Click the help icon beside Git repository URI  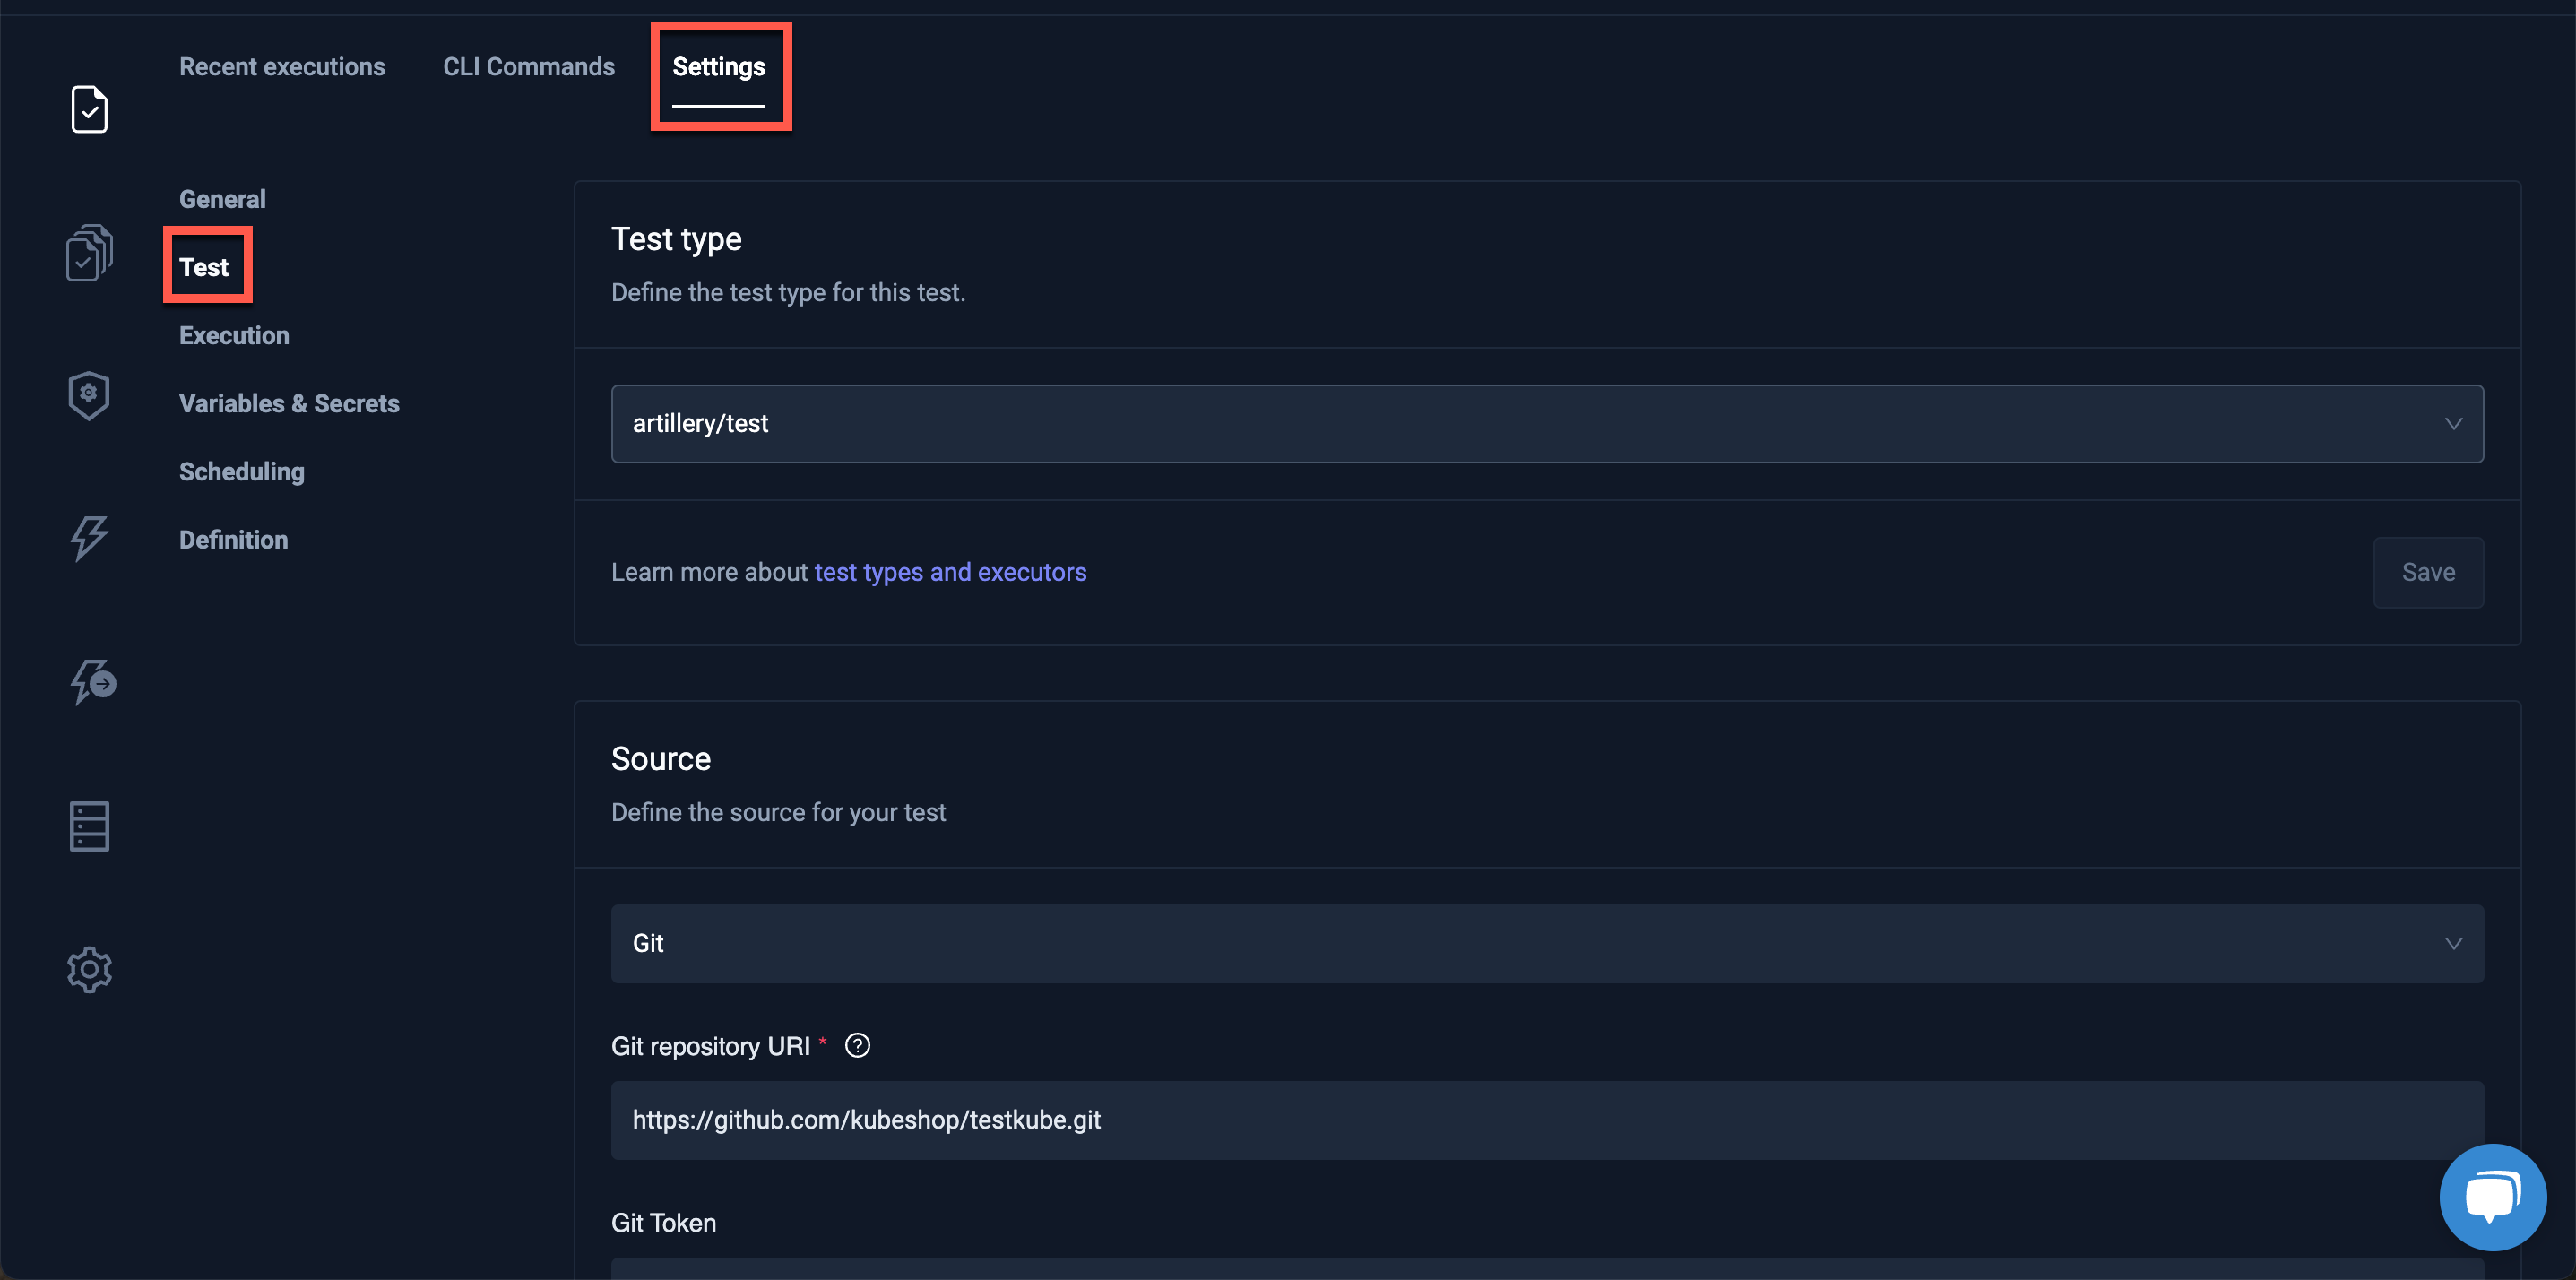click(857, 1045)
